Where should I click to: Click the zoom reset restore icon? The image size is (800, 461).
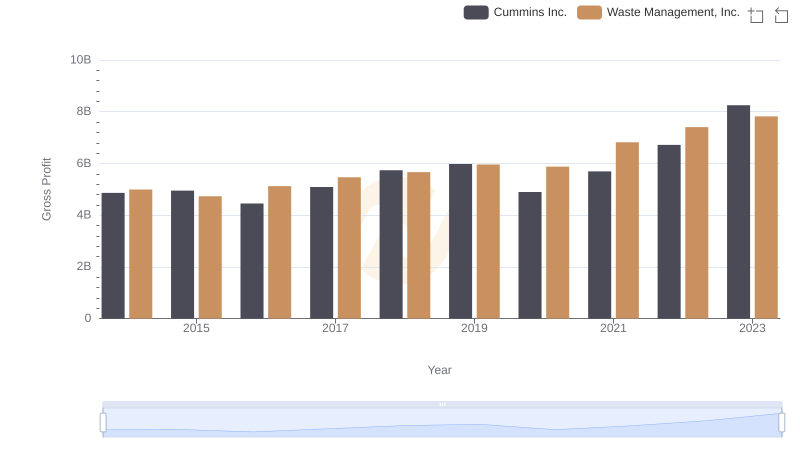pyautogui.click(x=781, y=14)
